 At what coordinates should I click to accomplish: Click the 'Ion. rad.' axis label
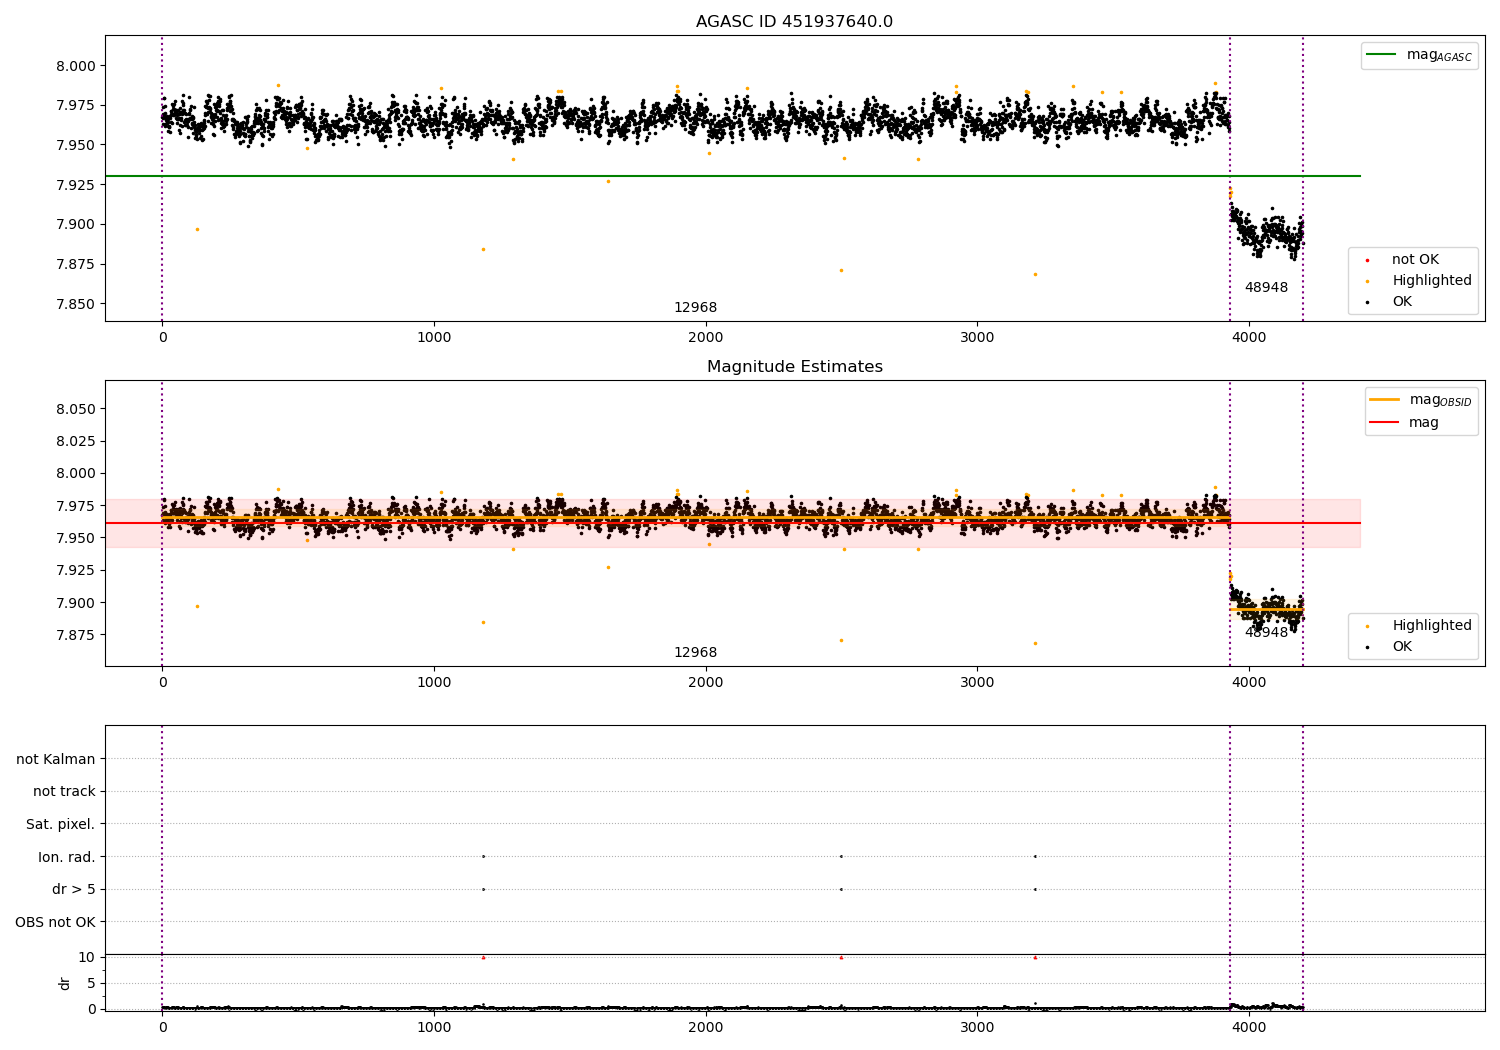pos(67,857)
